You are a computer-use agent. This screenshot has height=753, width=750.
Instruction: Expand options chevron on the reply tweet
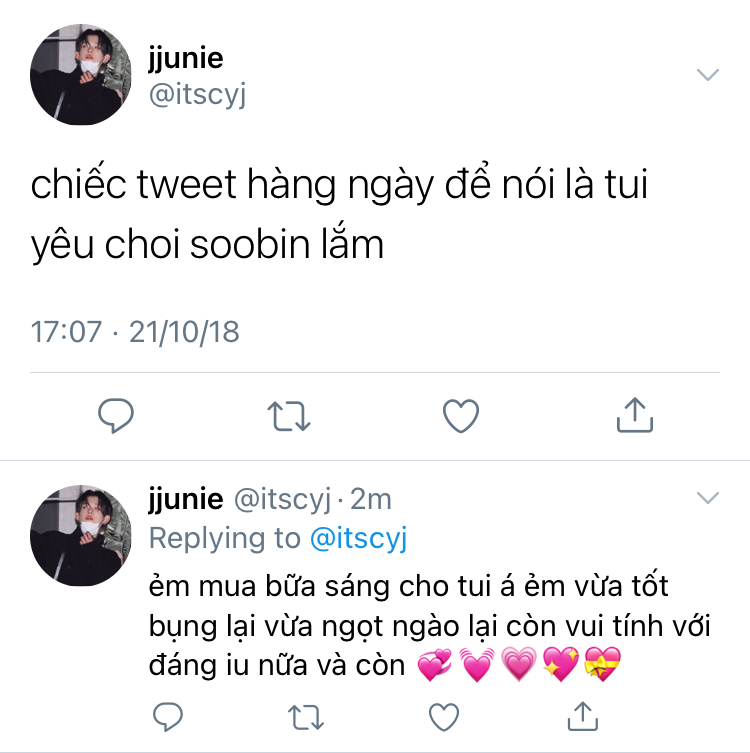708,498
